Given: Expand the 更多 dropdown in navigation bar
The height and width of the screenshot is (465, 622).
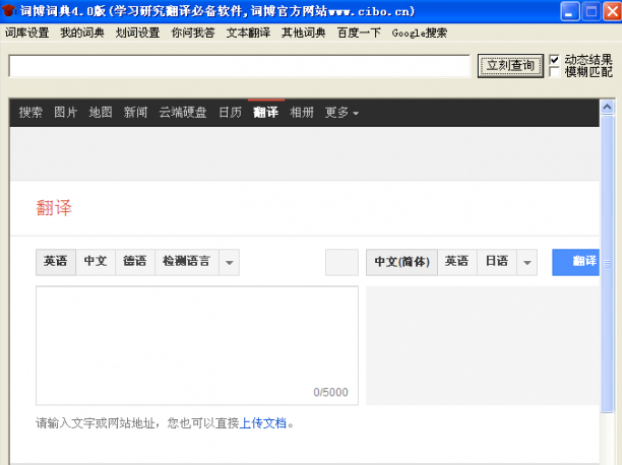Looking at the screenshot, I should pos(342,113).
